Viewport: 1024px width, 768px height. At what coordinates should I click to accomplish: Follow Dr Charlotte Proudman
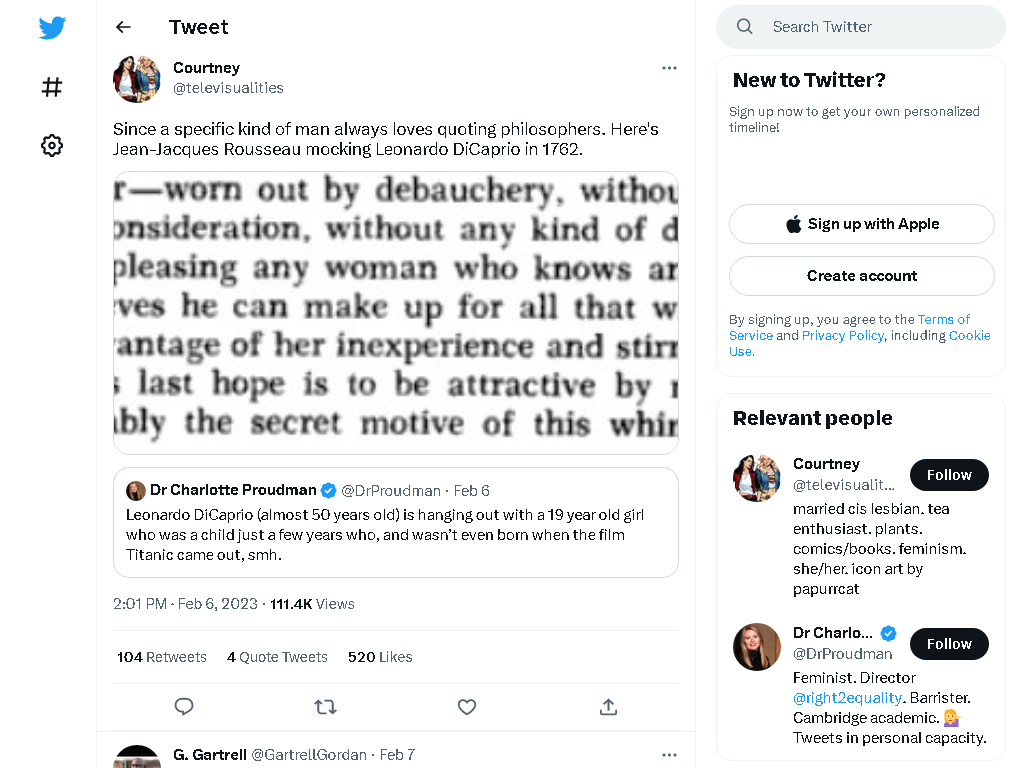(x=949, y=644)
